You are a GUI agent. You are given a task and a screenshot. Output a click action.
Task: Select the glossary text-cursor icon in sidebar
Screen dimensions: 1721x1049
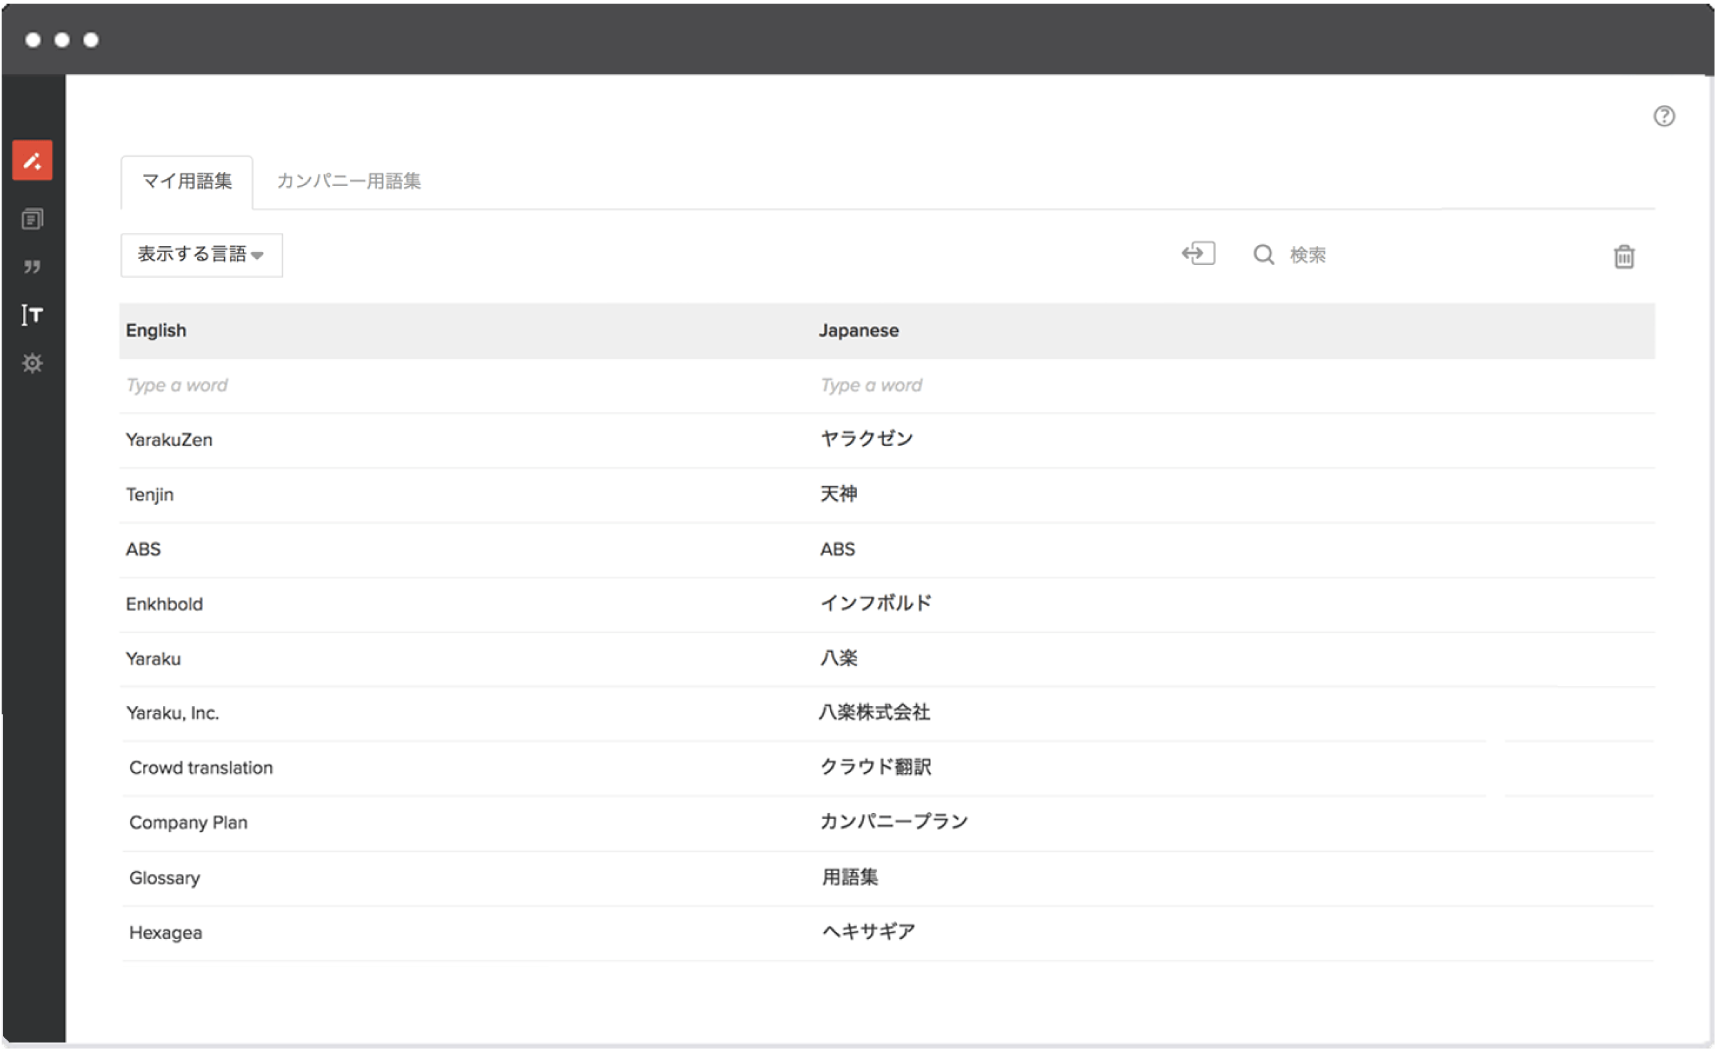point(32,315)
